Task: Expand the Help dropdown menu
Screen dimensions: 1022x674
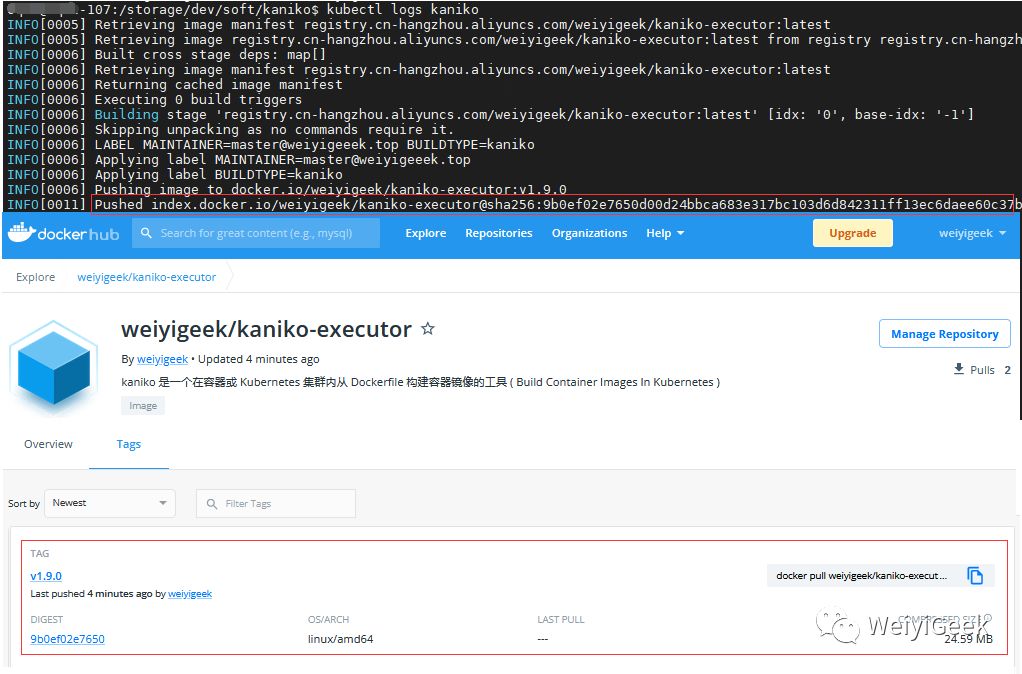Action: point(665,233)
